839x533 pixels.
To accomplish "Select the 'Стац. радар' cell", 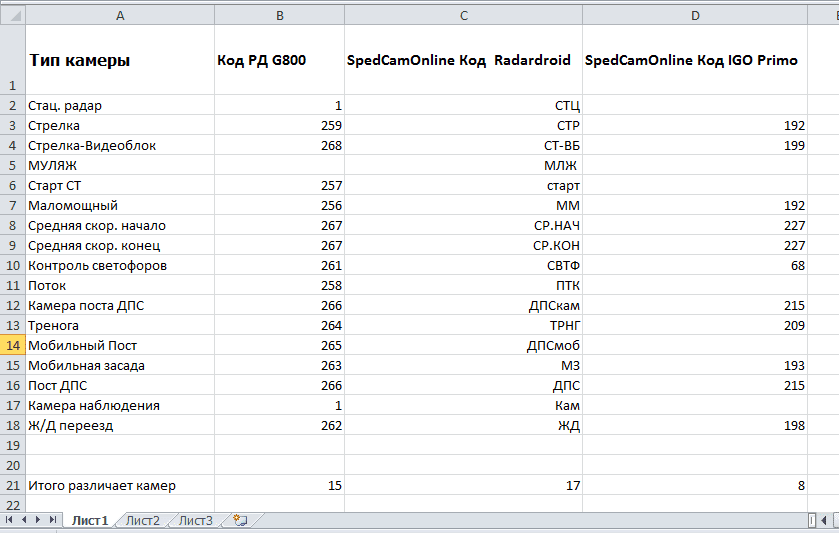I will point(120,105).
